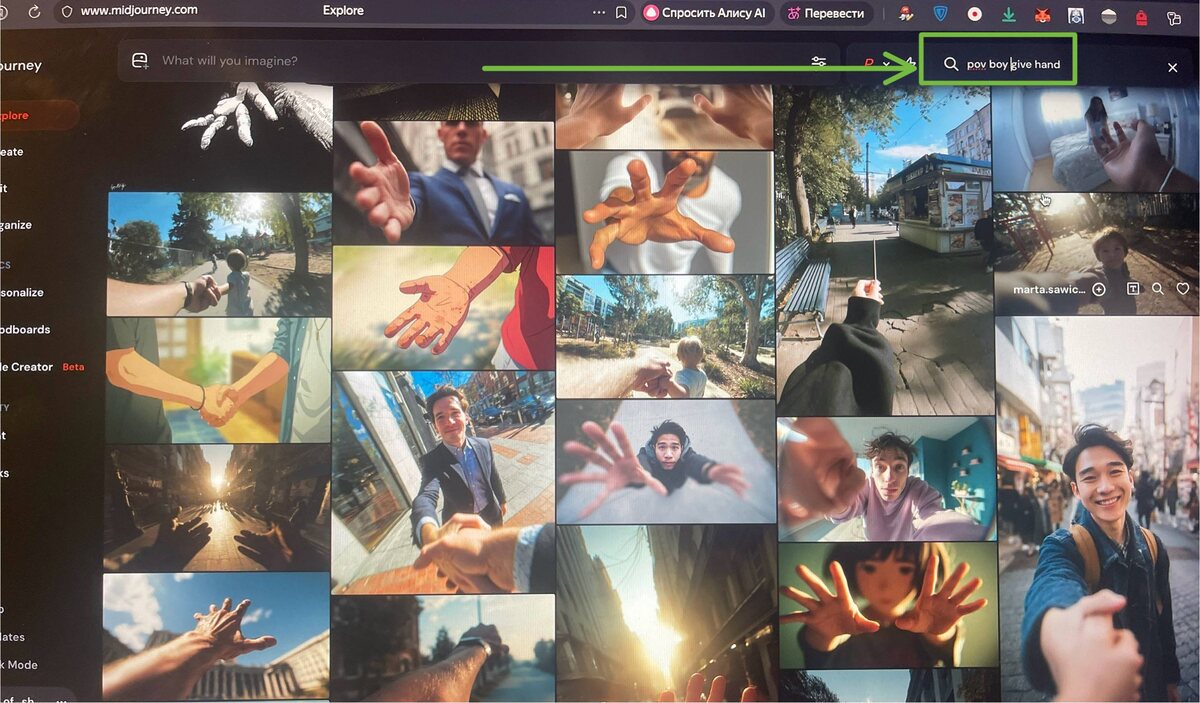
Task: Click the T prompt icon on marta's image
Action: [x=1133, y=289]
